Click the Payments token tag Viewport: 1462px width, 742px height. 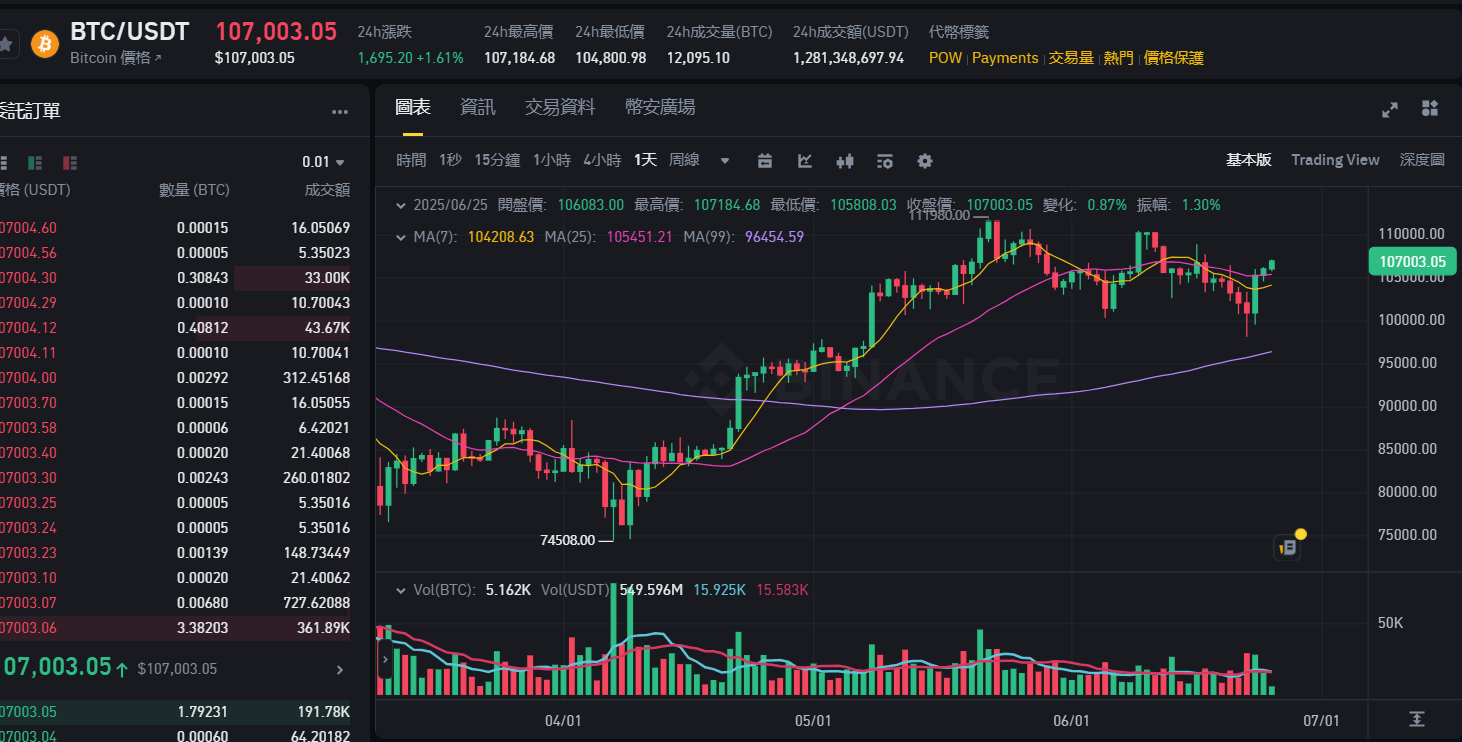(x=1005, y=58)
